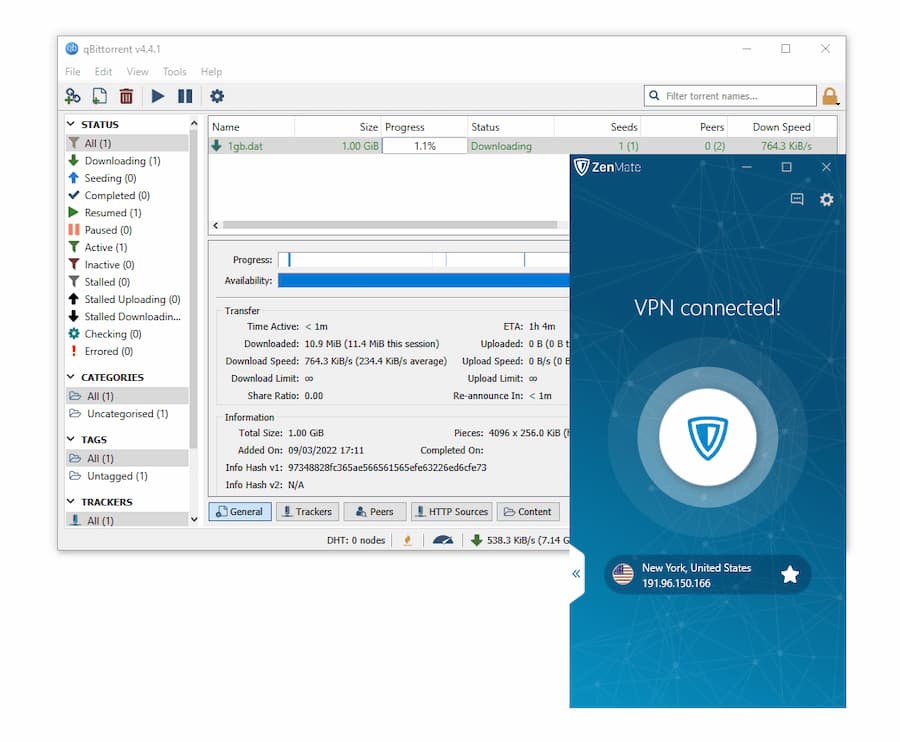Open the View menu
900x742 pixels.
coord(137,72)
